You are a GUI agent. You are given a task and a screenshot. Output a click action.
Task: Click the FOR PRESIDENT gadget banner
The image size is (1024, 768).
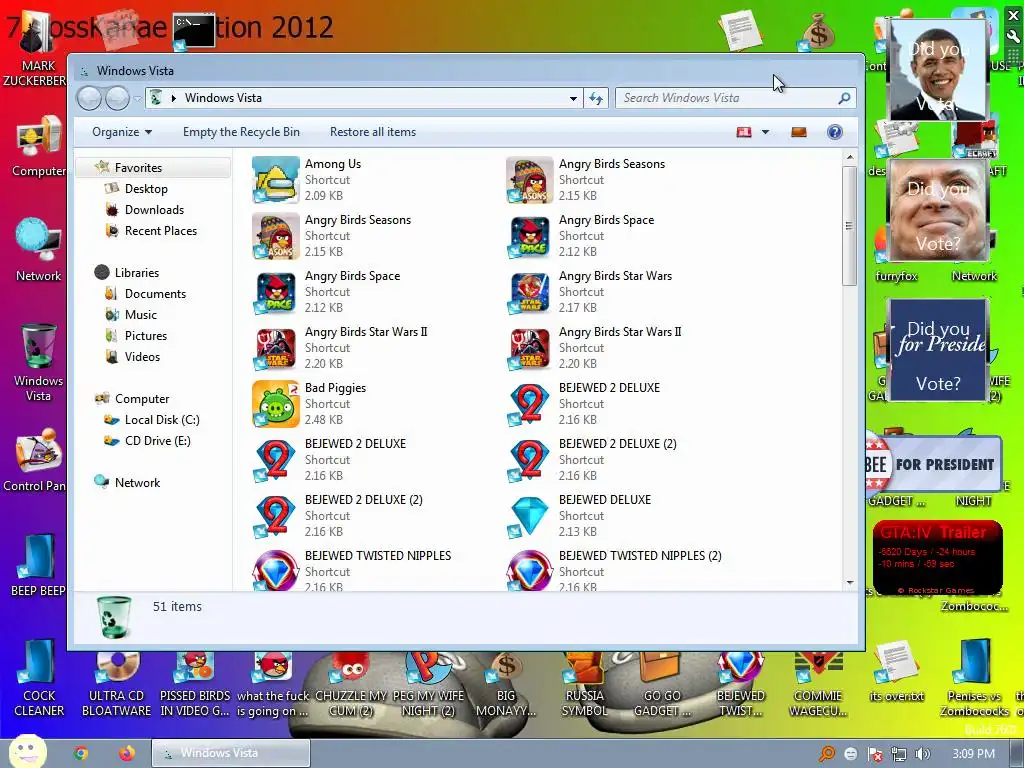933,464
